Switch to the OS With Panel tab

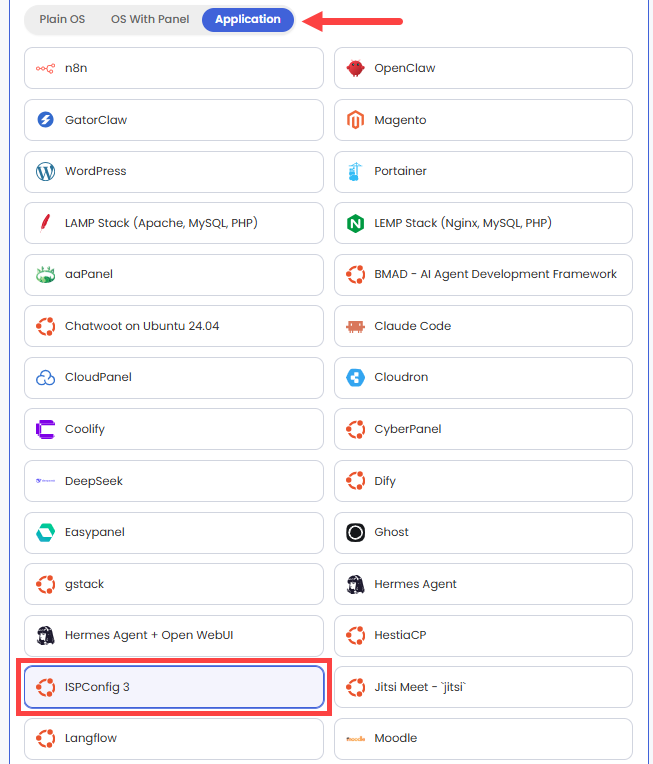pos(150,19)
